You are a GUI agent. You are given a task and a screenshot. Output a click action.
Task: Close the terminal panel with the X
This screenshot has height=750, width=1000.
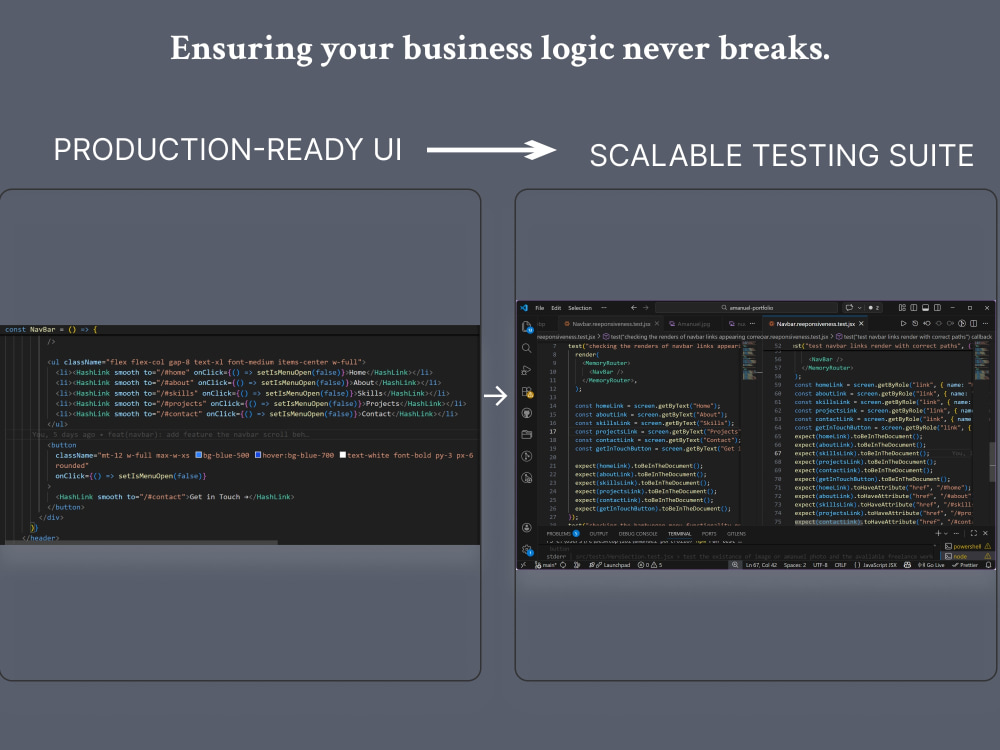pyautogui.click(x=985, y=533)
